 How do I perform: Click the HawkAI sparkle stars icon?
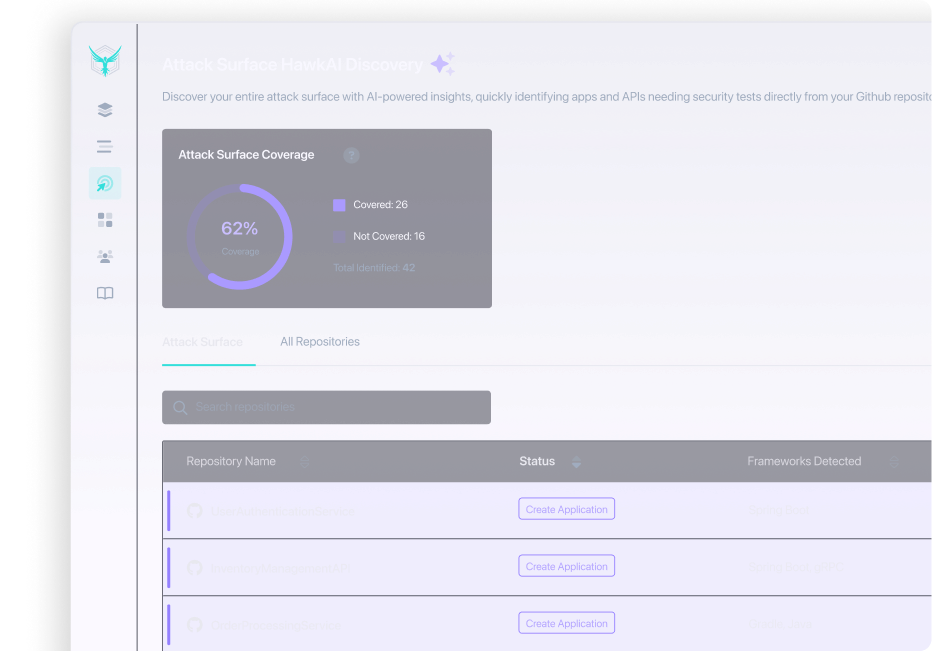point(442,65)
